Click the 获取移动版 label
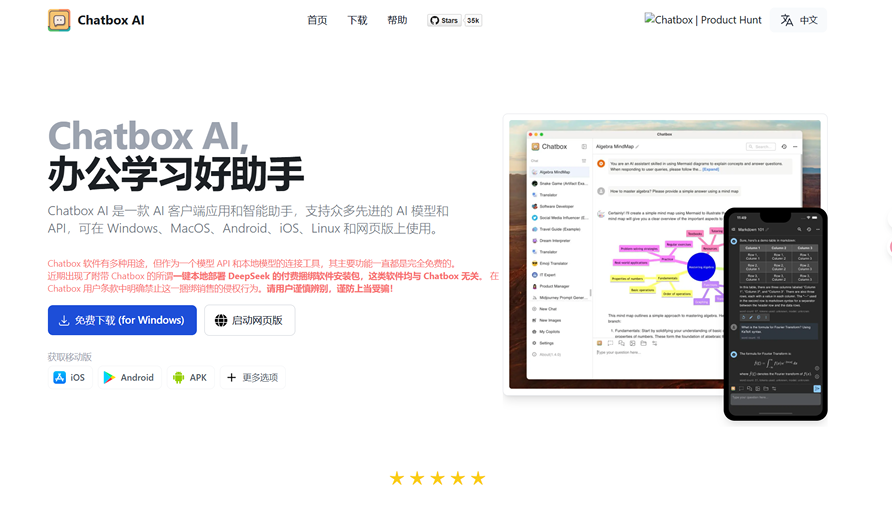892x505 pixels. click(69, 357)
